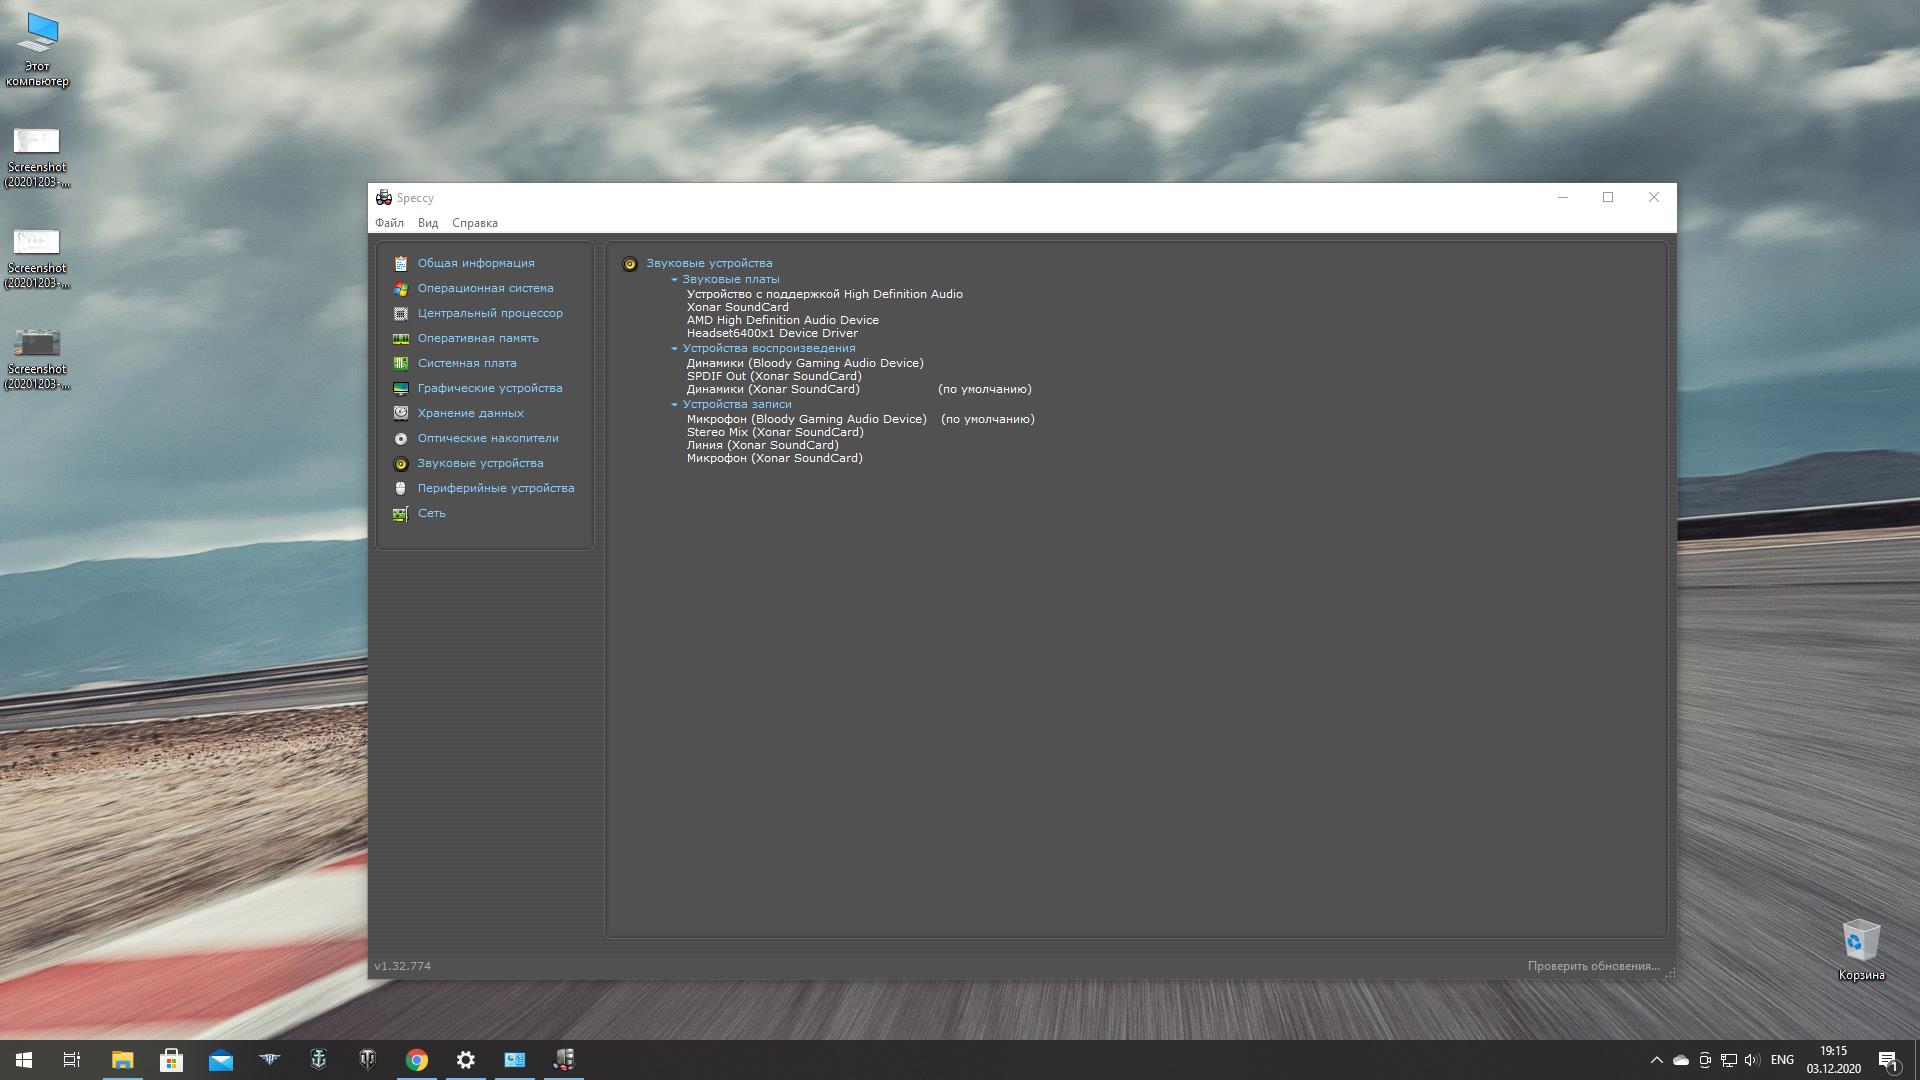Open the notification center icon
This screenshot has height=1080, width=1920.
coord(1888,1060)
